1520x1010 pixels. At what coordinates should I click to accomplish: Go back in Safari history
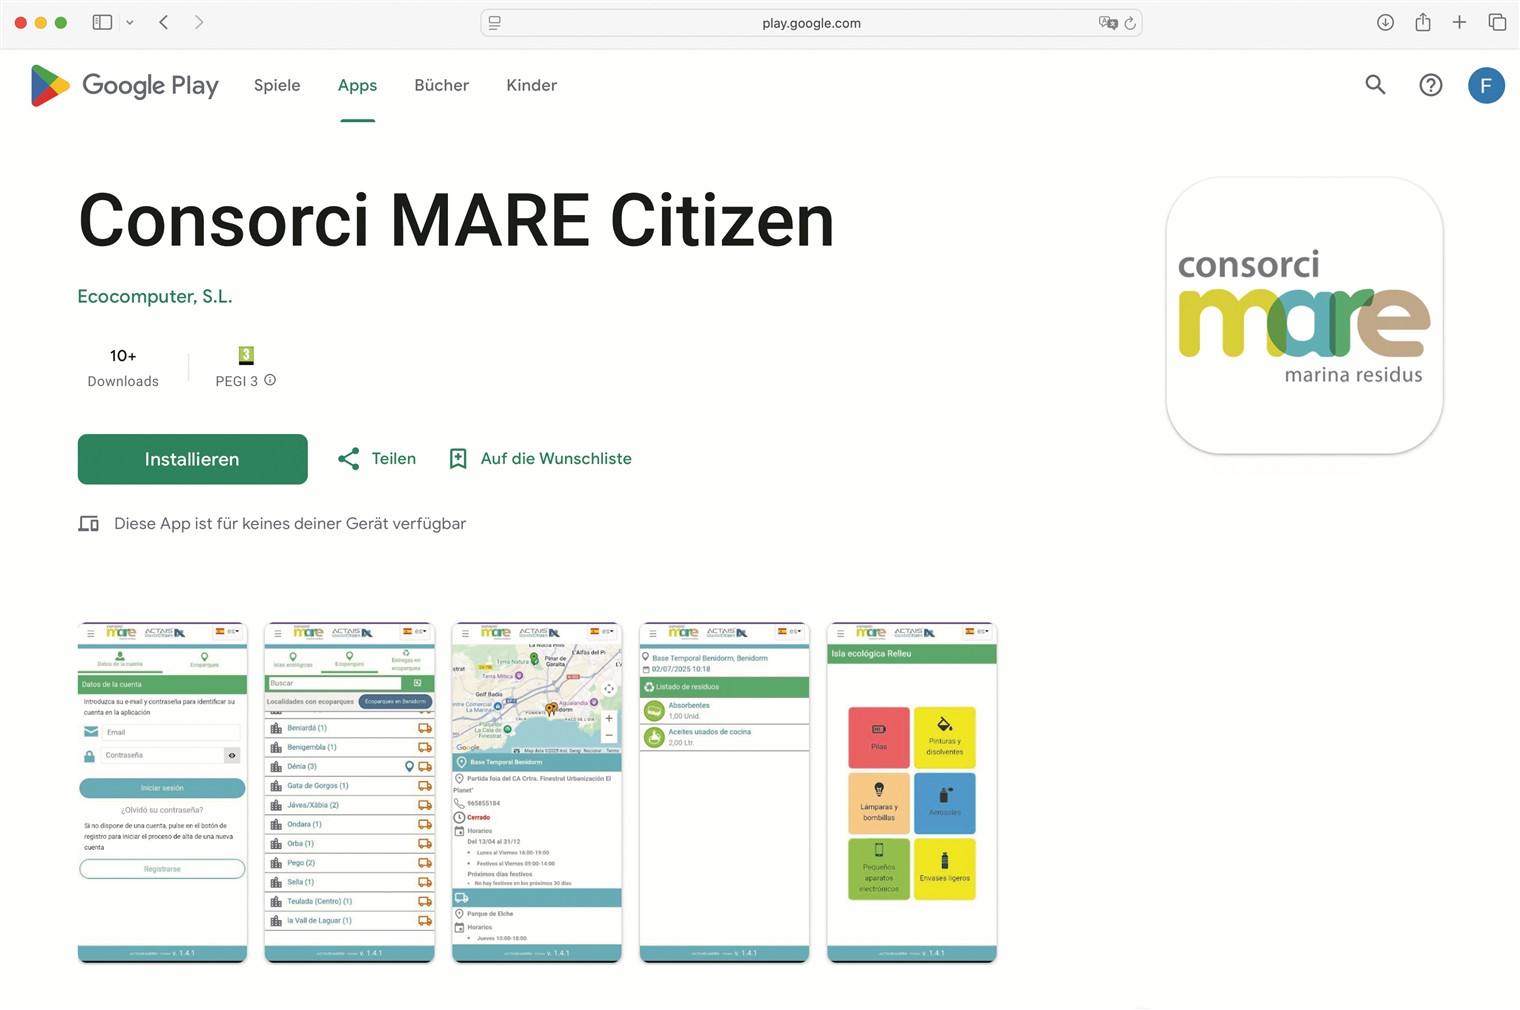pyautogui.click(x=164, y=22)
